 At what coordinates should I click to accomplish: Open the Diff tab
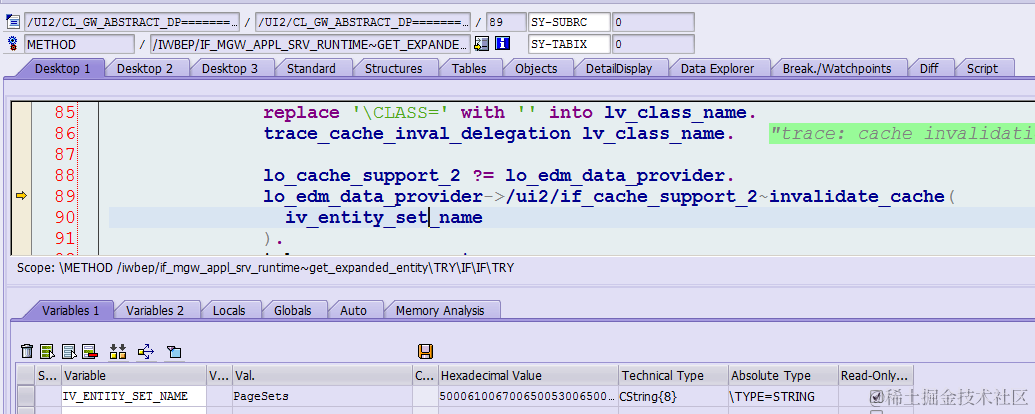pyautogui.click(x=929, y=68)
